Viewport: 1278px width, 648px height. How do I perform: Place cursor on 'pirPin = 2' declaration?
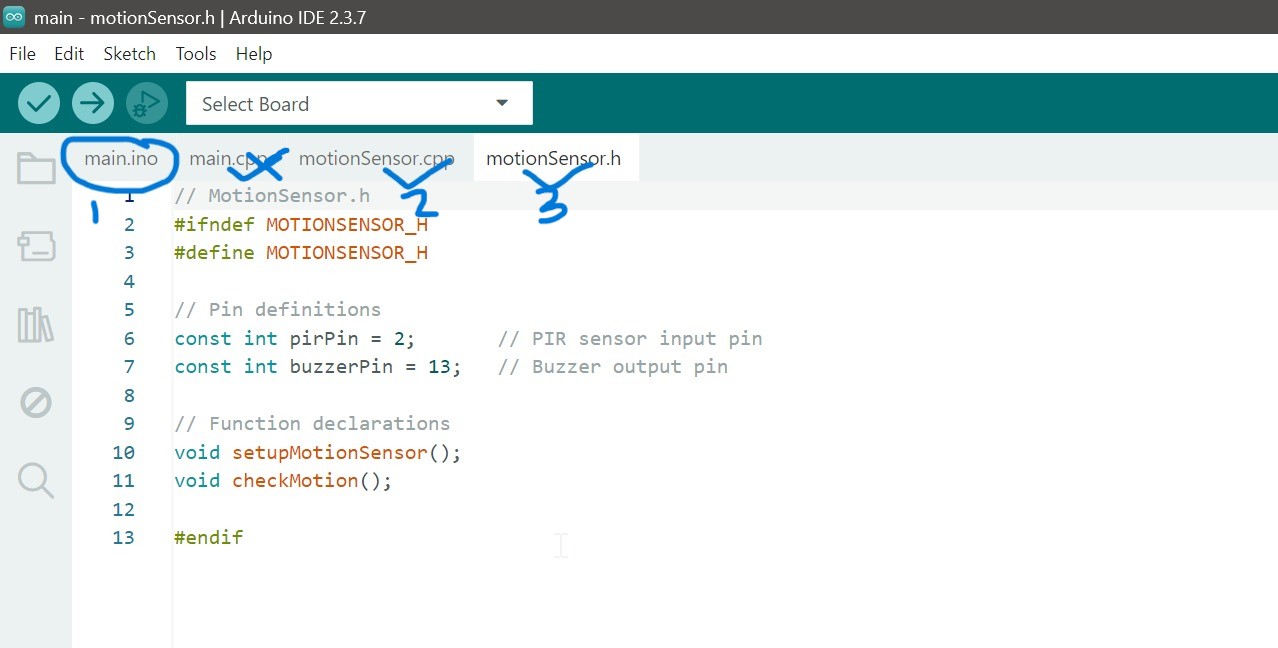click(x=294, y=339)
